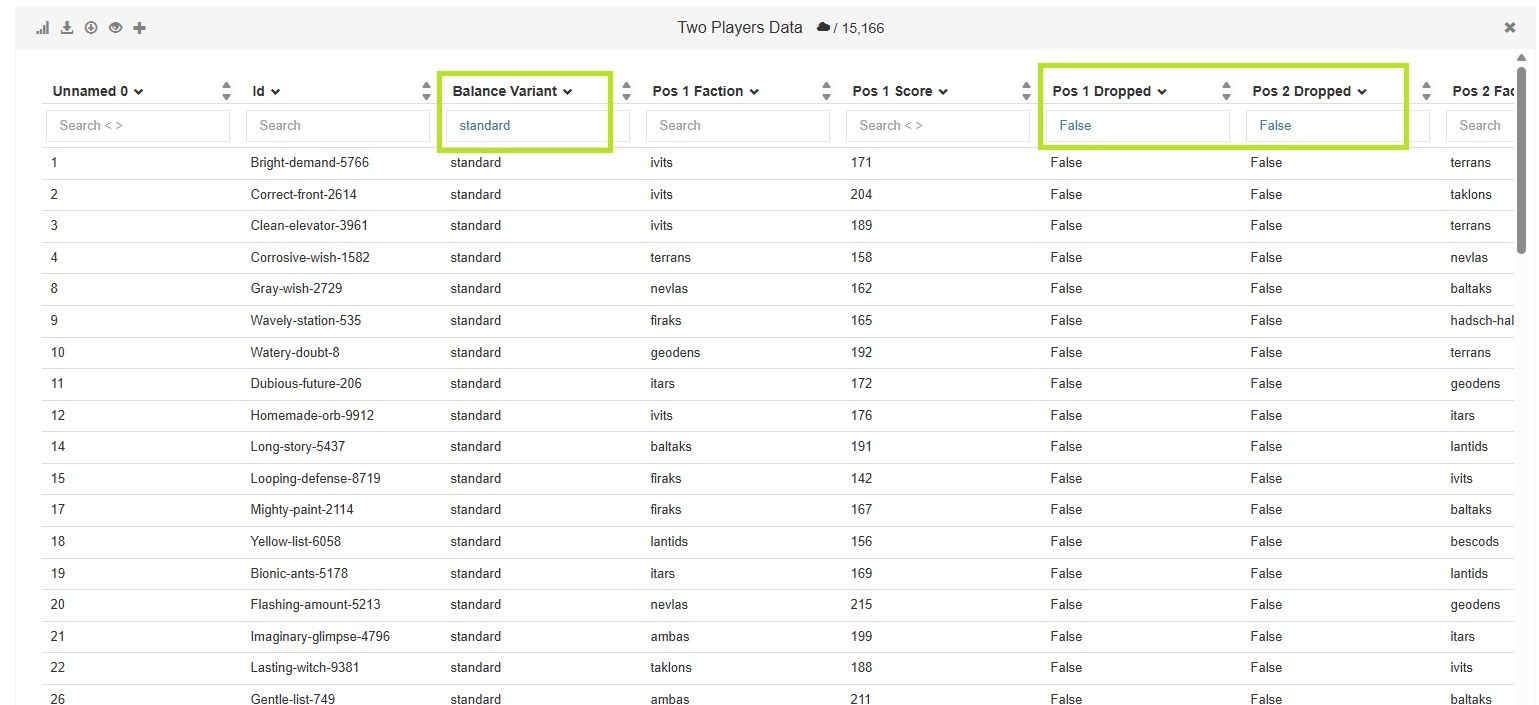
Task: Sort by Pos 2 Dropped column arrows
Action: (x=1427, y=91)
